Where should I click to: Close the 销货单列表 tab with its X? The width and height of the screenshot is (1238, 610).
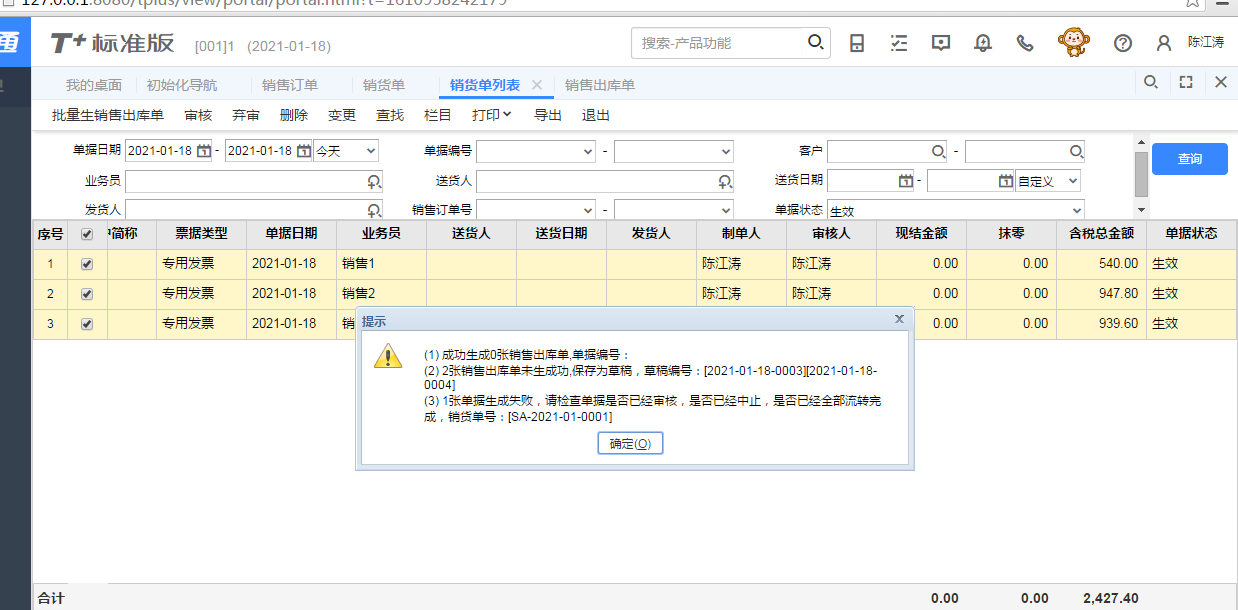click(537, 85)
